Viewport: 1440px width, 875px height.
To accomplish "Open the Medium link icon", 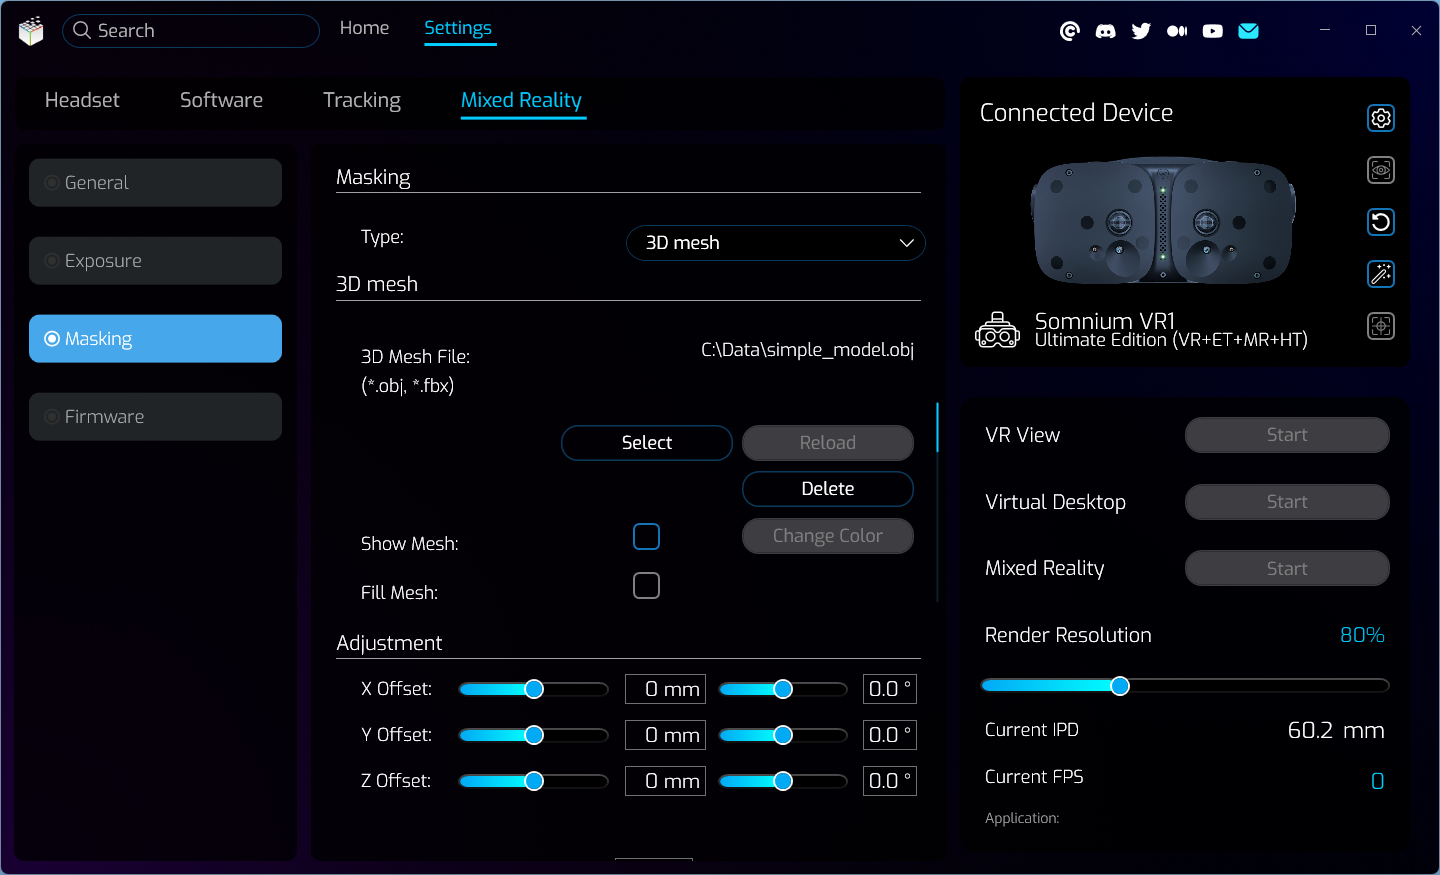I will (1177, 31).
